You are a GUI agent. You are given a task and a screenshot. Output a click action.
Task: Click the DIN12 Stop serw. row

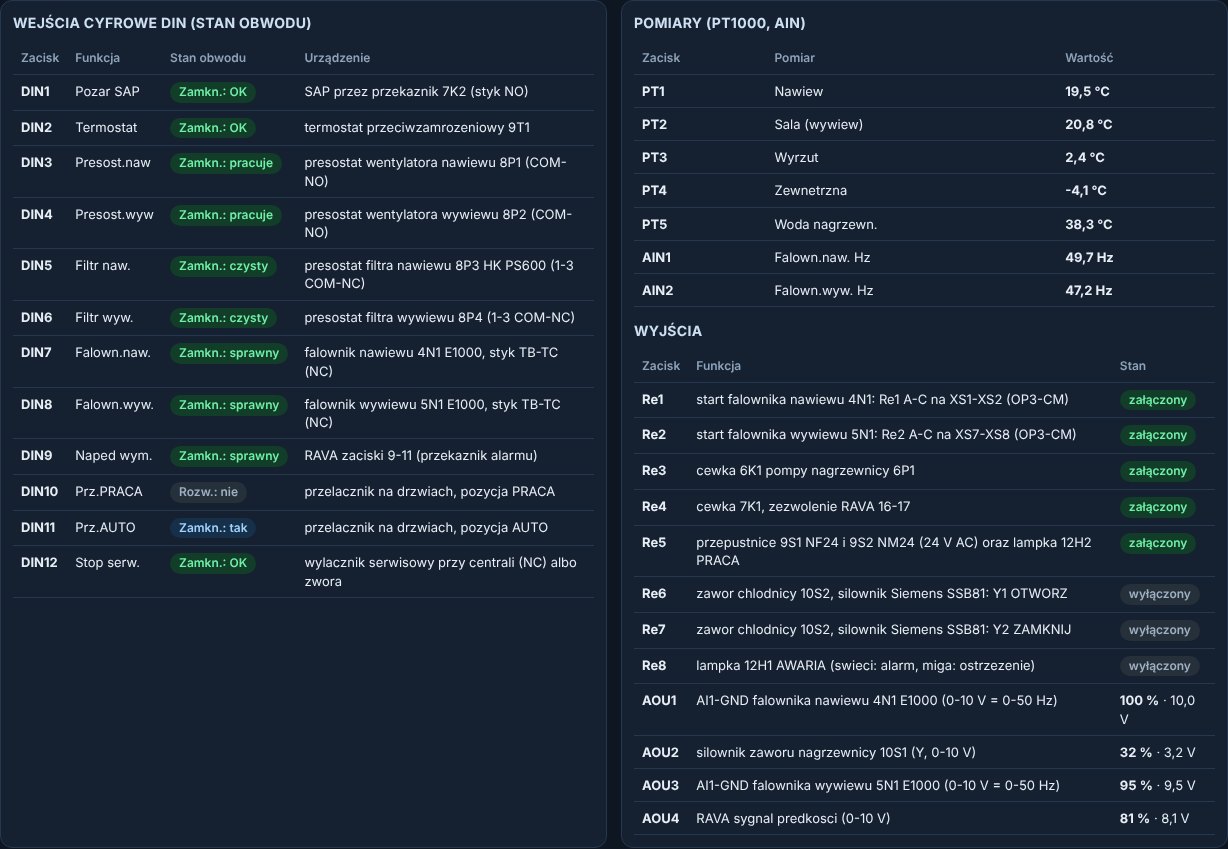point(304,572)
